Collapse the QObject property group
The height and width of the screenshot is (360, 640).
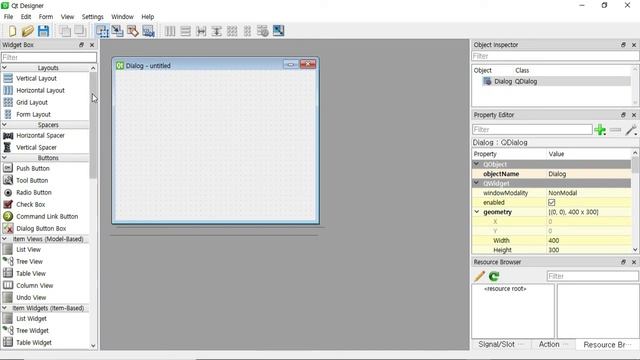[476, 164]
